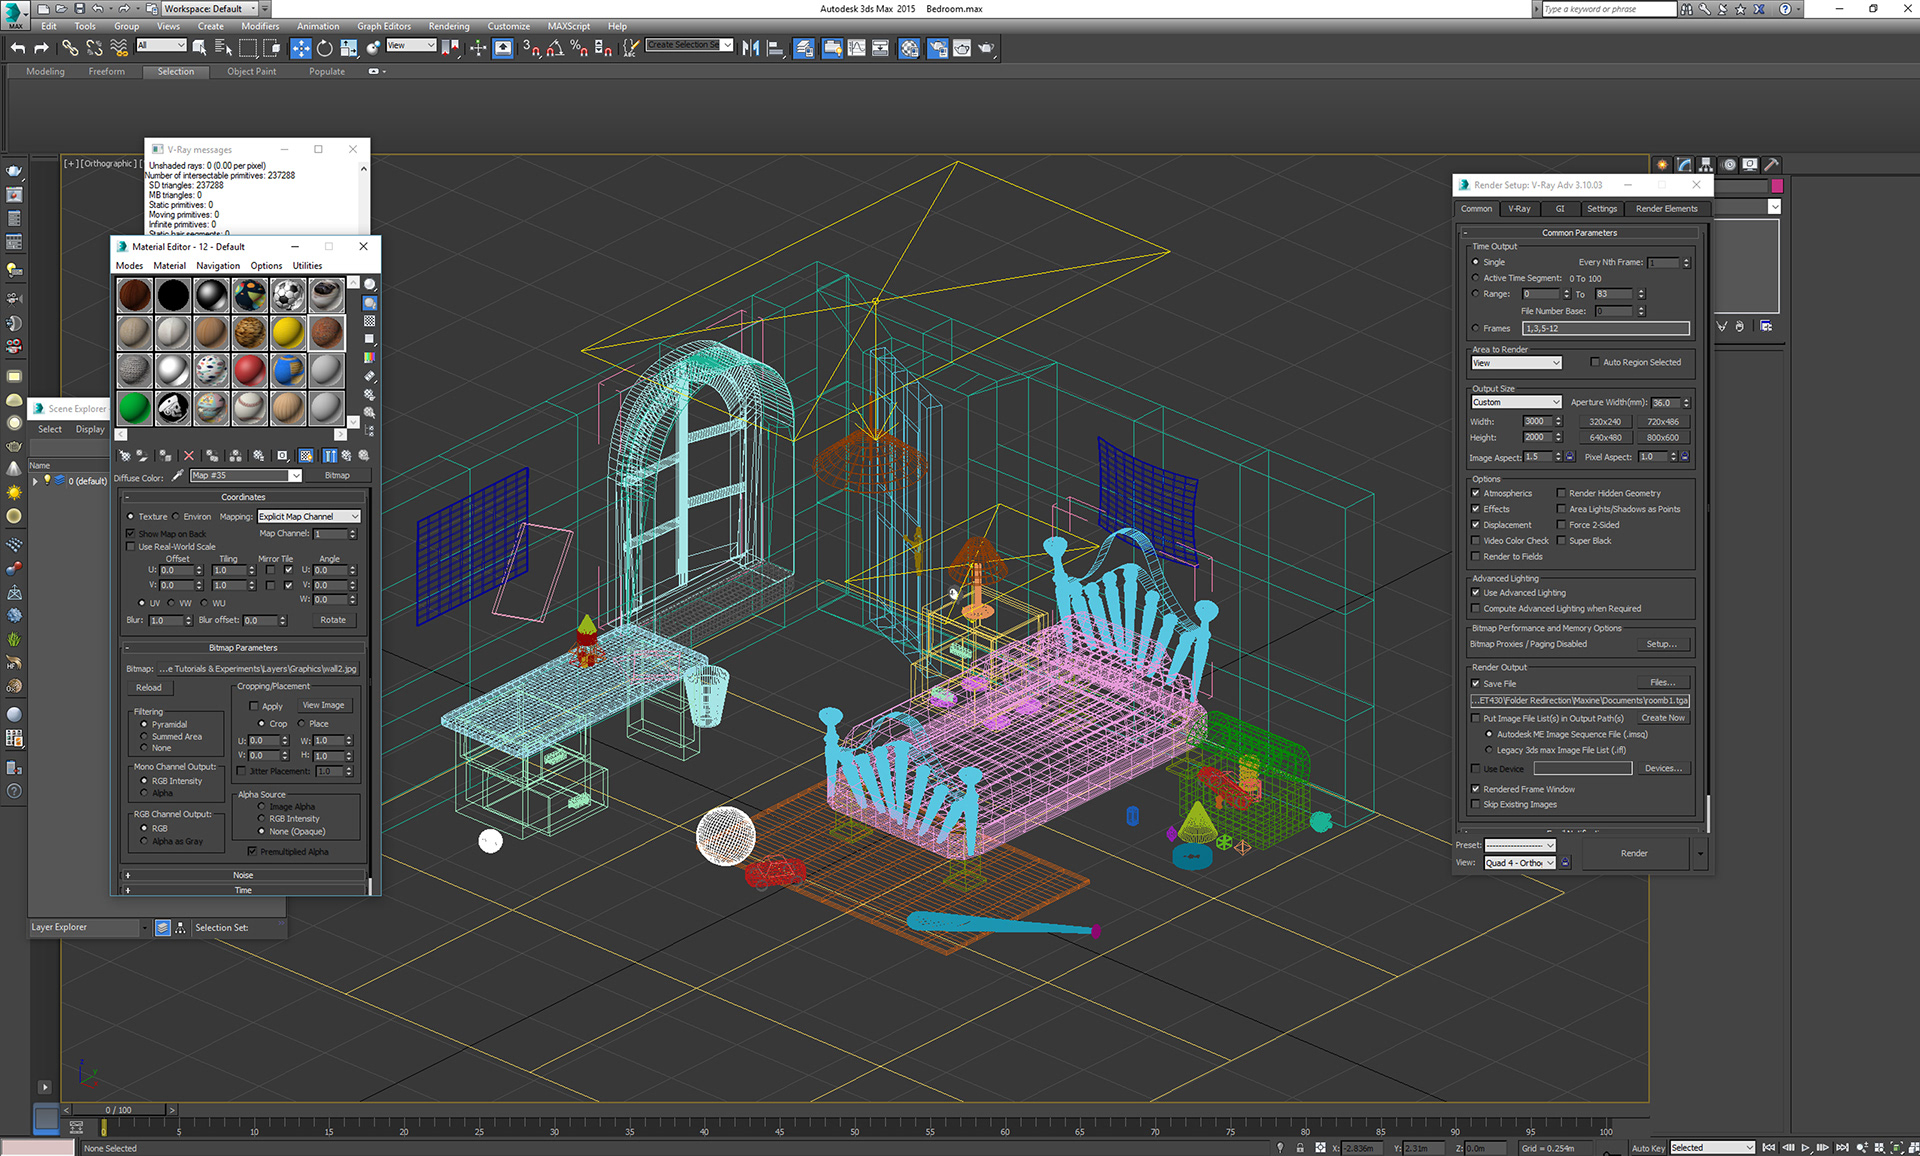Select the Active Time Segment radio button
The image size is (1920, 1156).
[x=1475, y=278]
